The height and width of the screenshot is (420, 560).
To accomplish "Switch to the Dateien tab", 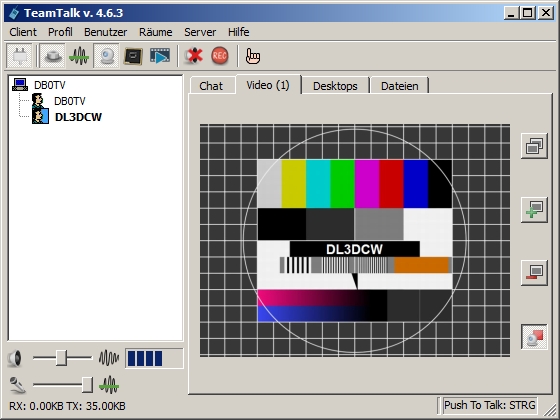I will coord(400,86).
